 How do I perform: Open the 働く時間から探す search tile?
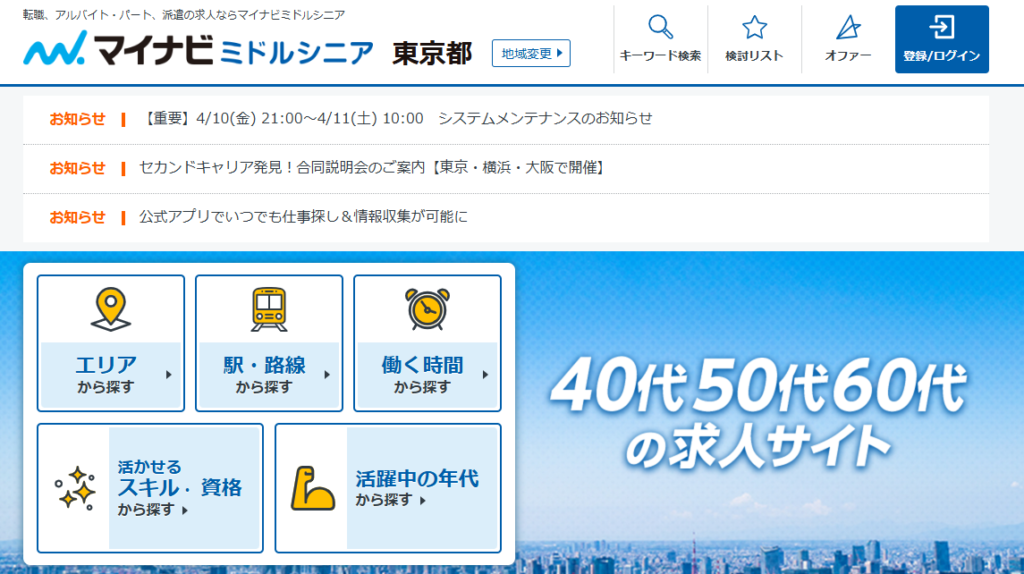[x=427, y=374]
